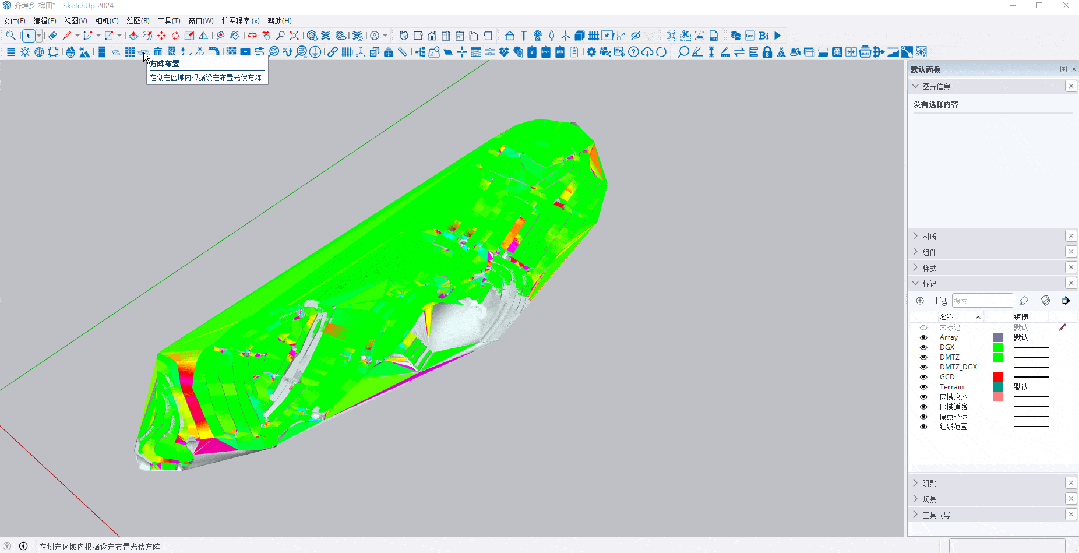
Task: Choose the Line pencil tool
Action: (x=67, y=36)
